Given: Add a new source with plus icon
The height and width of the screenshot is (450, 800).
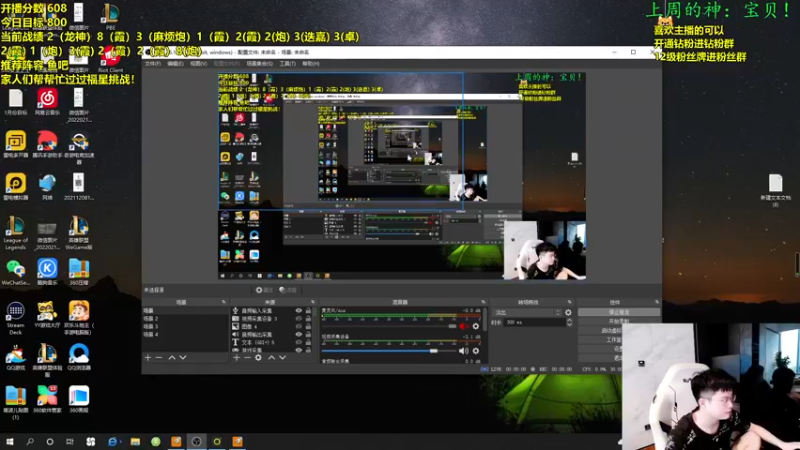Looking at the screenshot, I should coord(236,358).
